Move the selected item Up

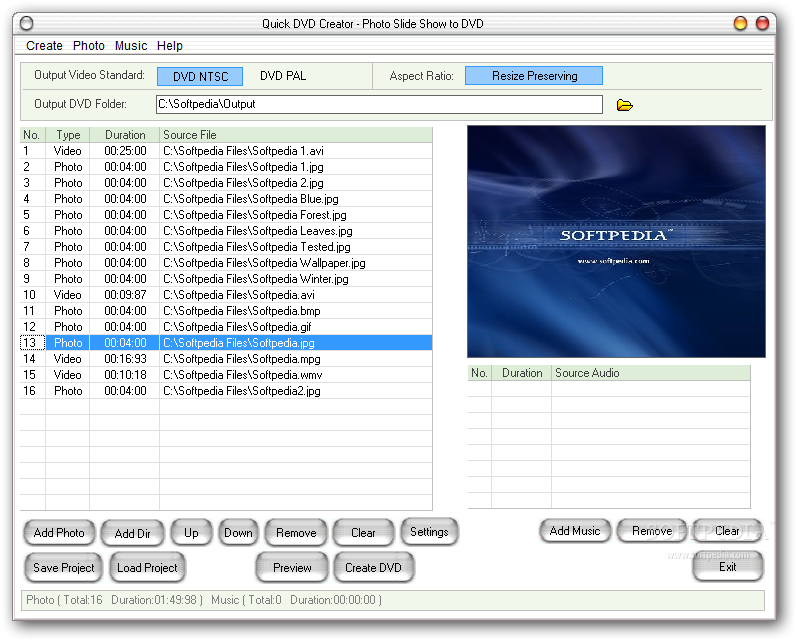point(191,532)
